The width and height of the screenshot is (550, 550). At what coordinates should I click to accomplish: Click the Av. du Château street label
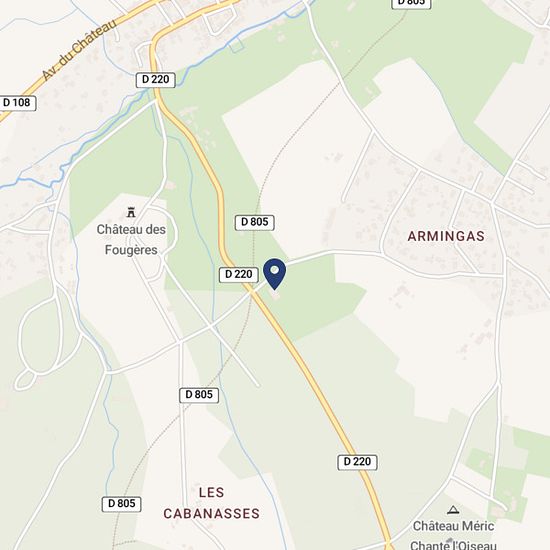tap(79, 50)
